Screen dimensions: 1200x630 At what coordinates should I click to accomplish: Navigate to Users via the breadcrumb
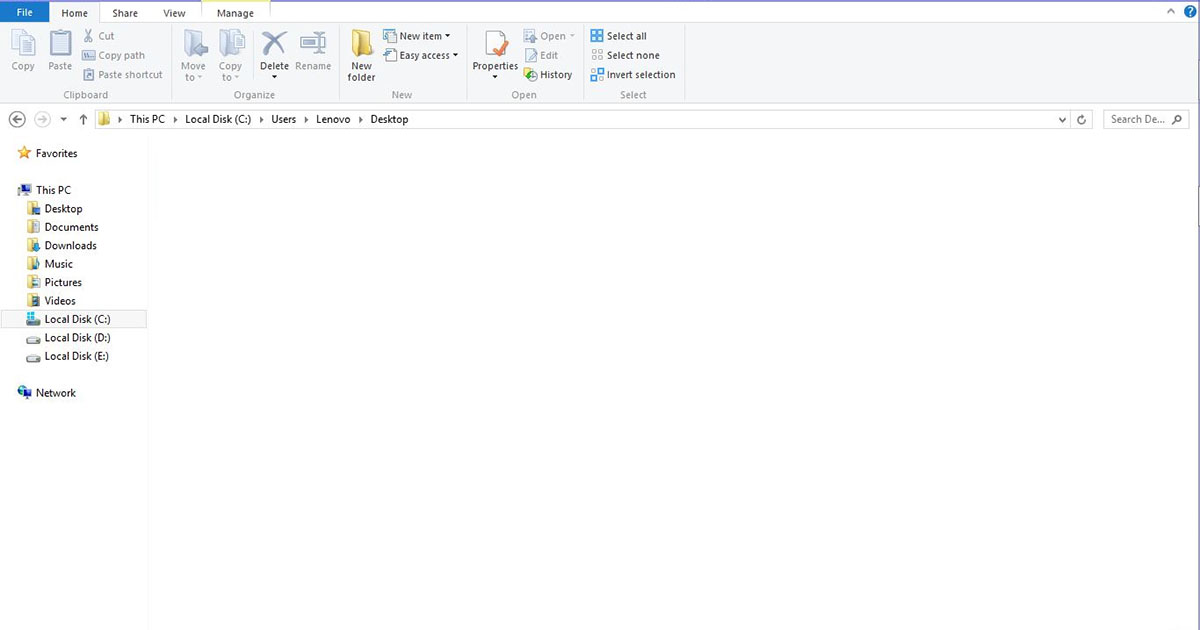tap(283, 118)
